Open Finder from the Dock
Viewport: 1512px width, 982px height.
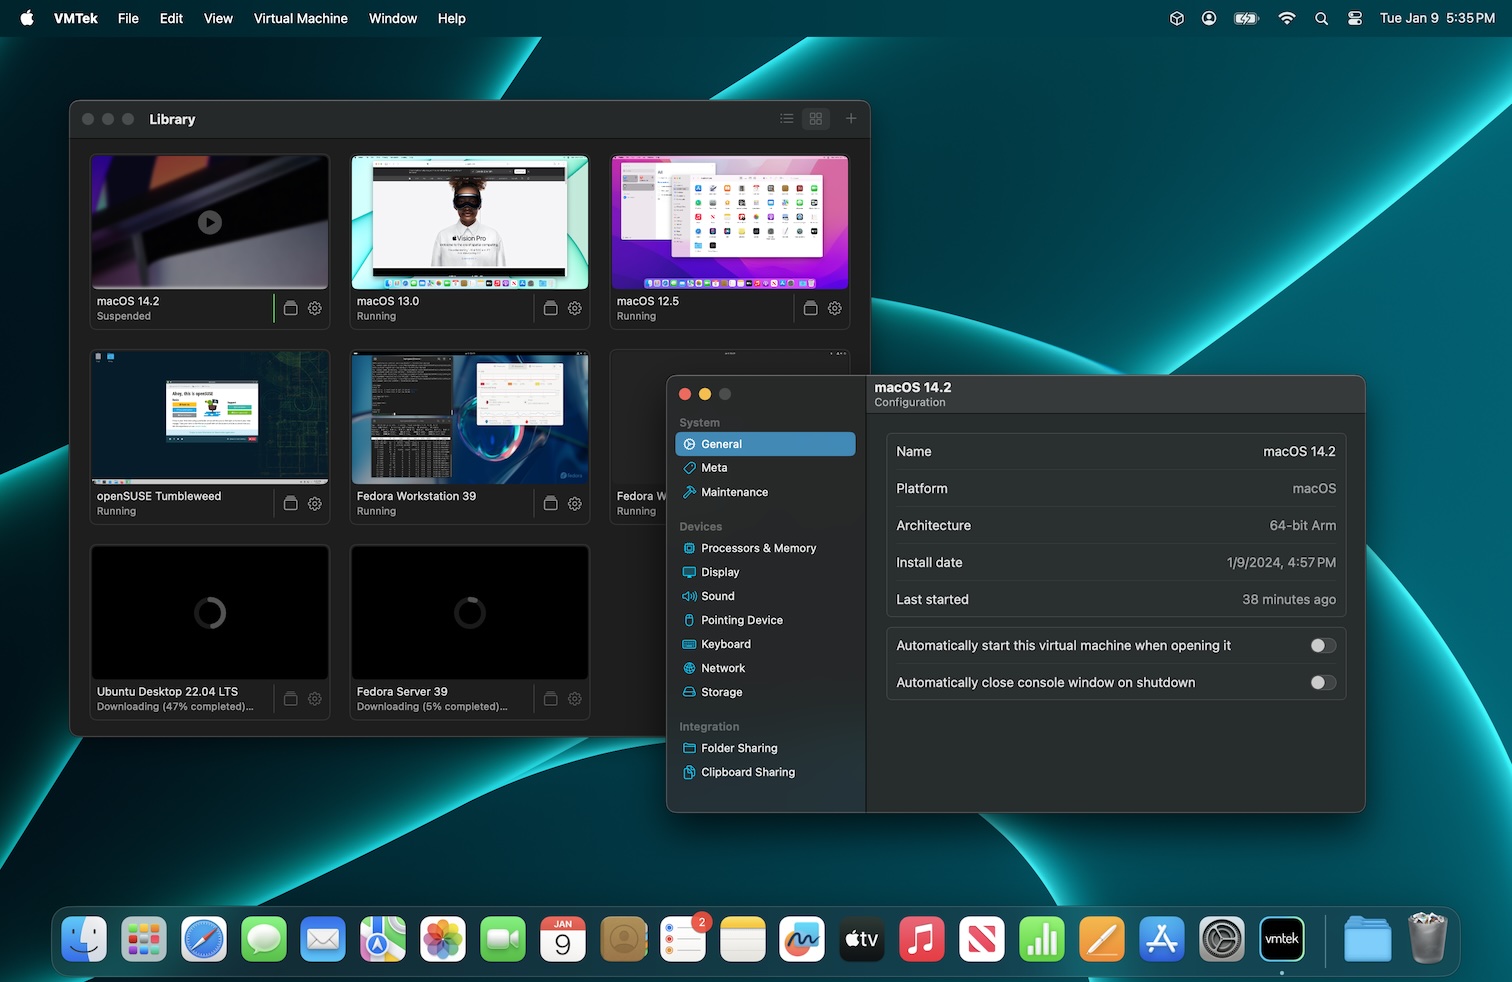pos(84,939)
